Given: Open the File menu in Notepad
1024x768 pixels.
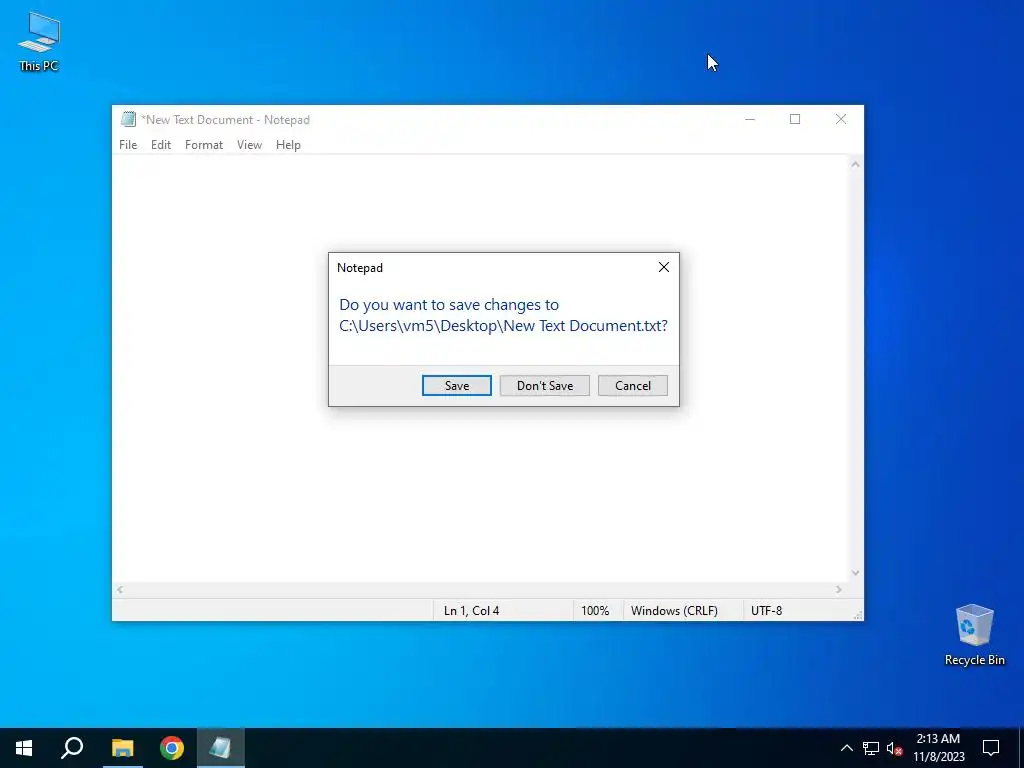Looking at the screenshot, I should click(x=128, y=145).
